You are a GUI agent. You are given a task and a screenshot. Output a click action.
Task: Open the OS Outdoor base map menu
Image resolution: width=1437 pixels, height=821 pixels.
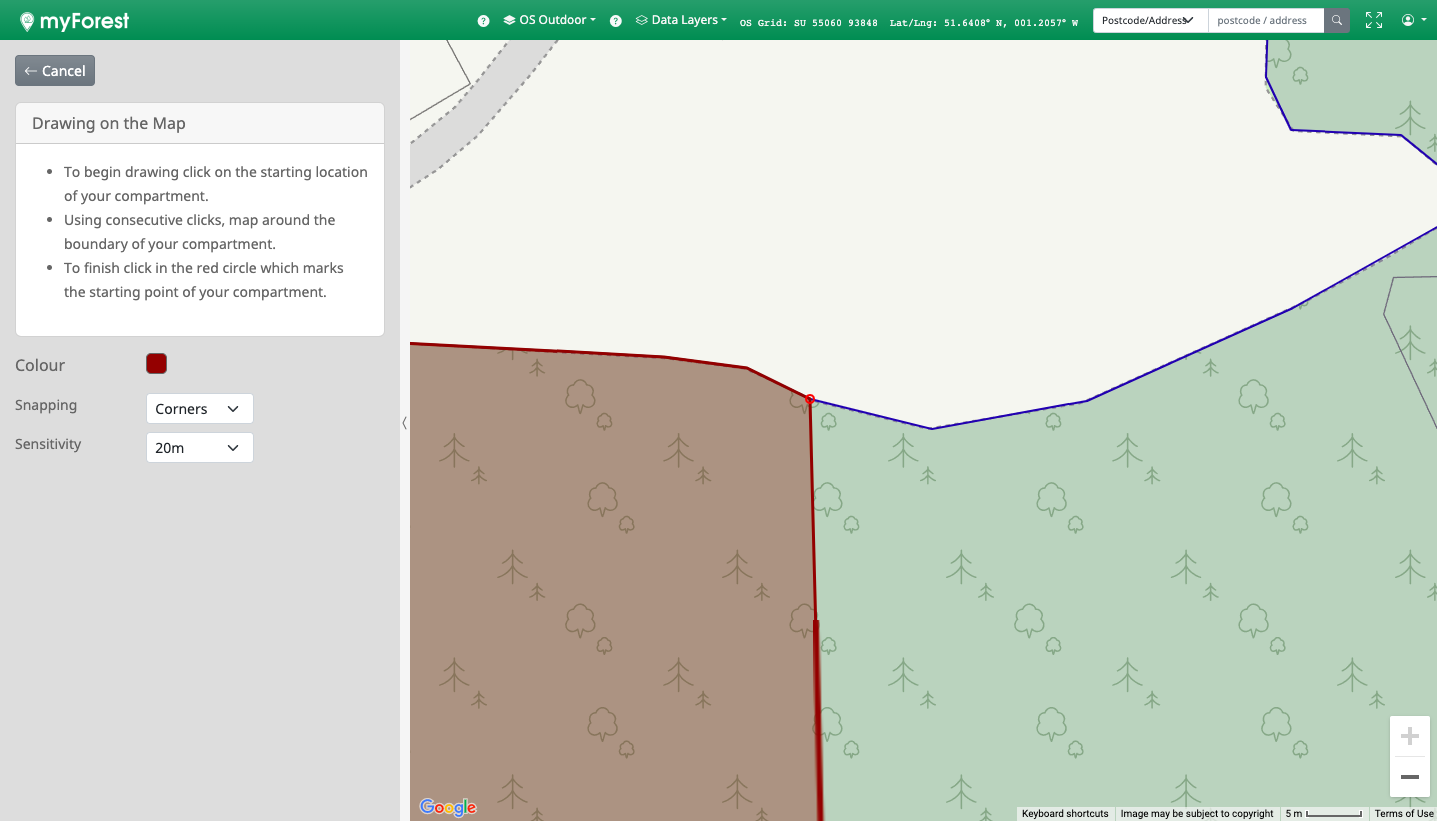click(x=550, y=20)
